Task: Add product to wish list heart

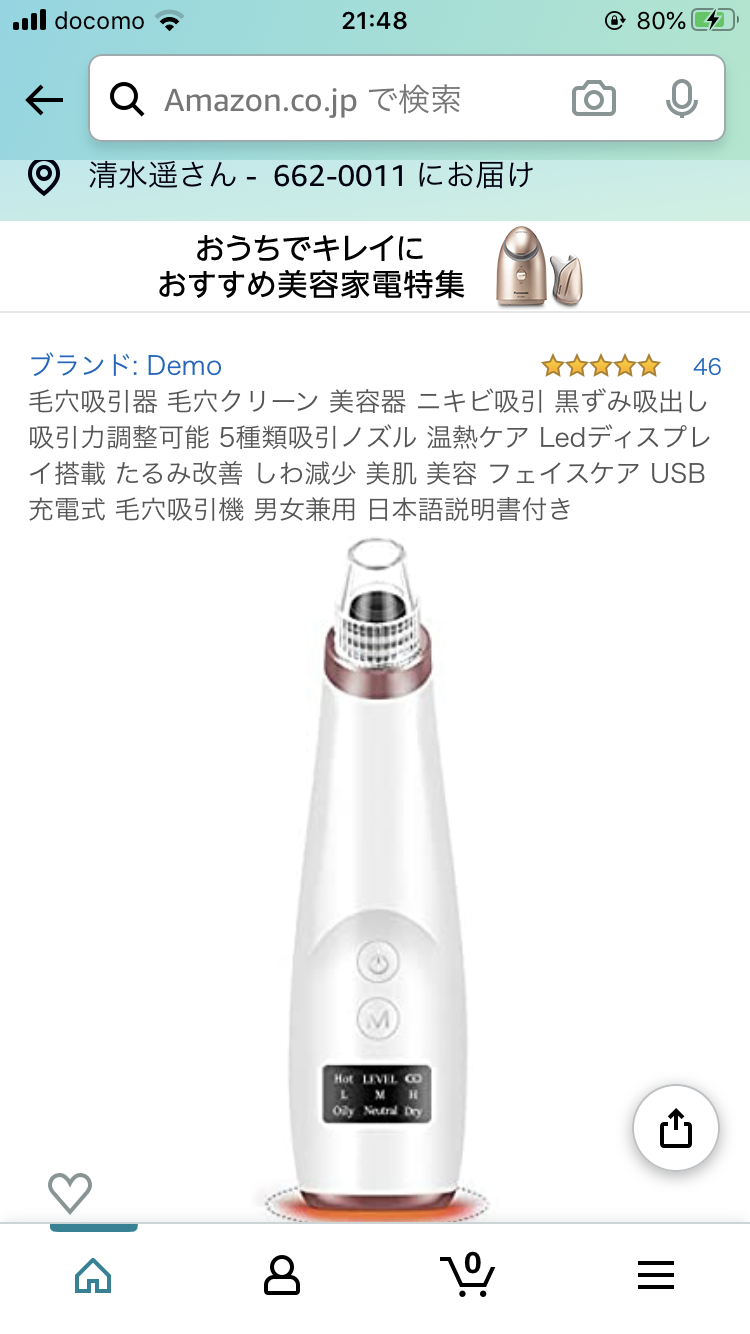Action: tap(70, 1192)
